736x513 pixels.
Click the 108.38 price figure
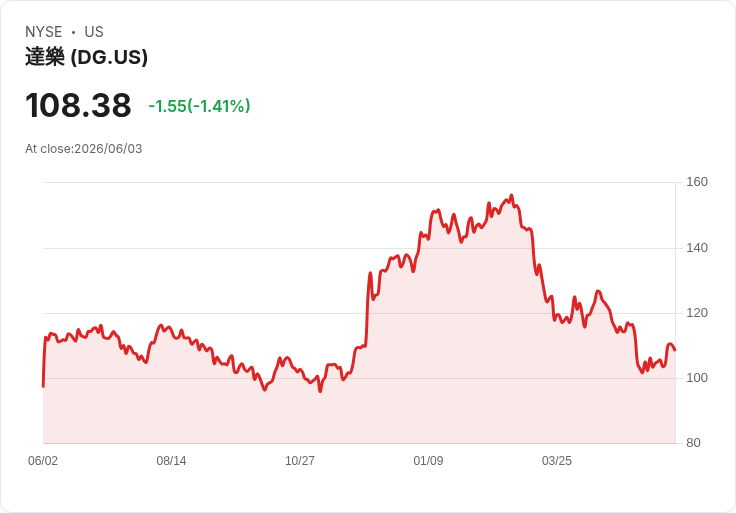click(78, 105)
